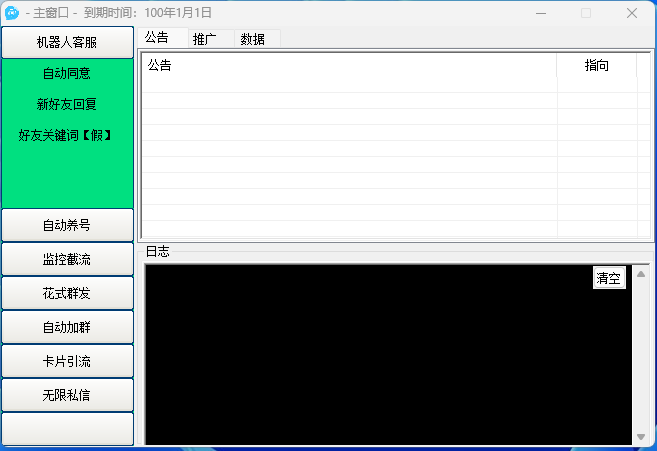657x451 pixels.
Task: Switch to the 推广 tab
Action: 205,39
